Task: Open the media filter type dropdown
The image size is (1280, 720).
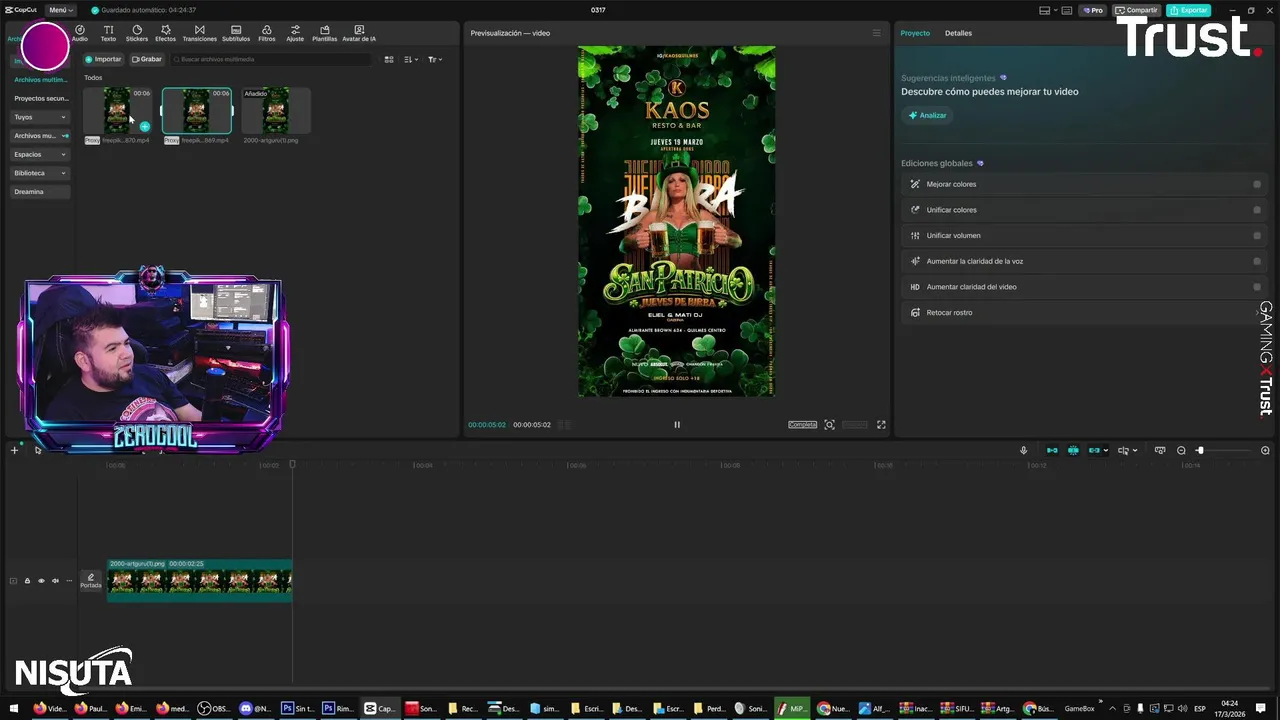Action: pos(434,59)
